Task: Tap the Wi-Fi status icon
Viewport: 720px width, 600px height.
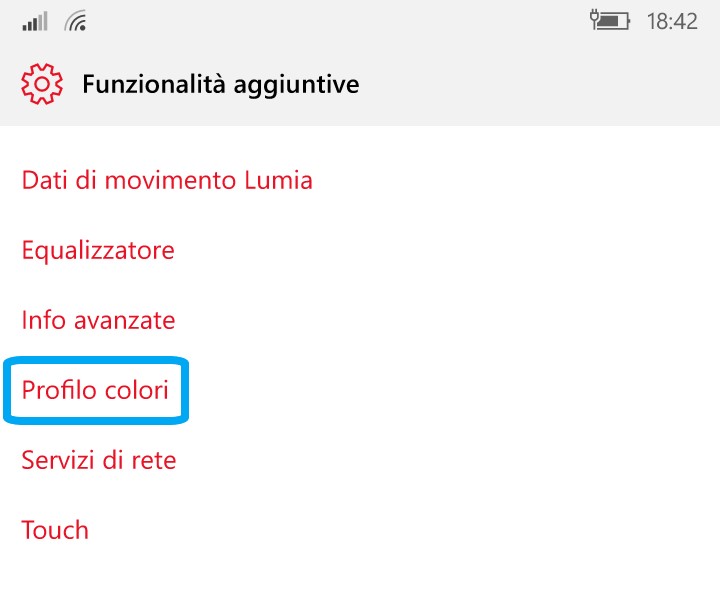Action: [75, 20]
